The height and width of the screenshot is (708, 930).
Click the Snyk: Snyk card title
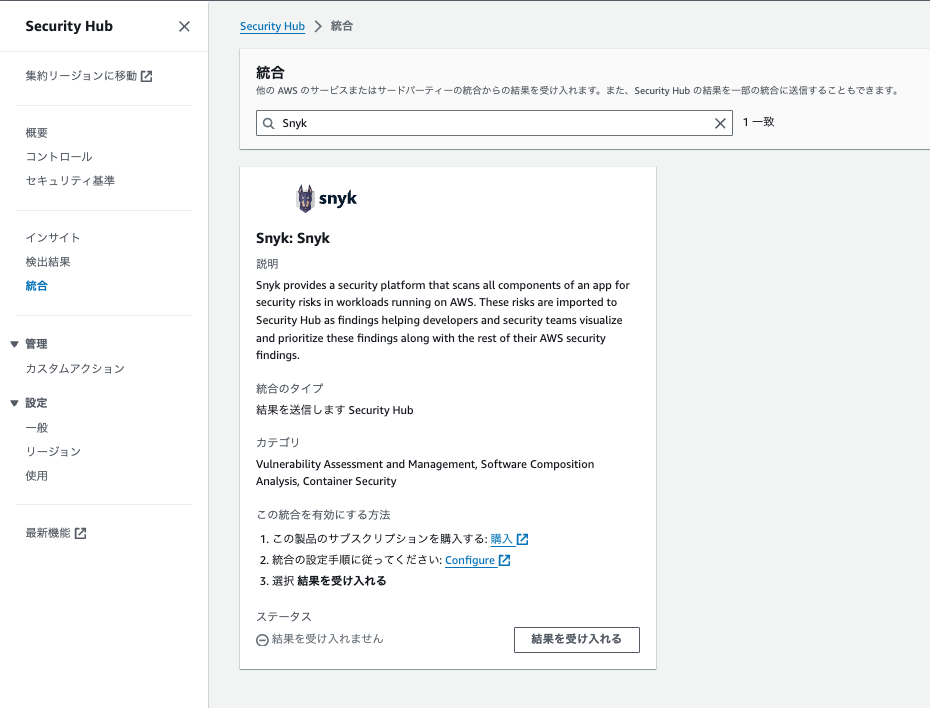click(293, 238)
